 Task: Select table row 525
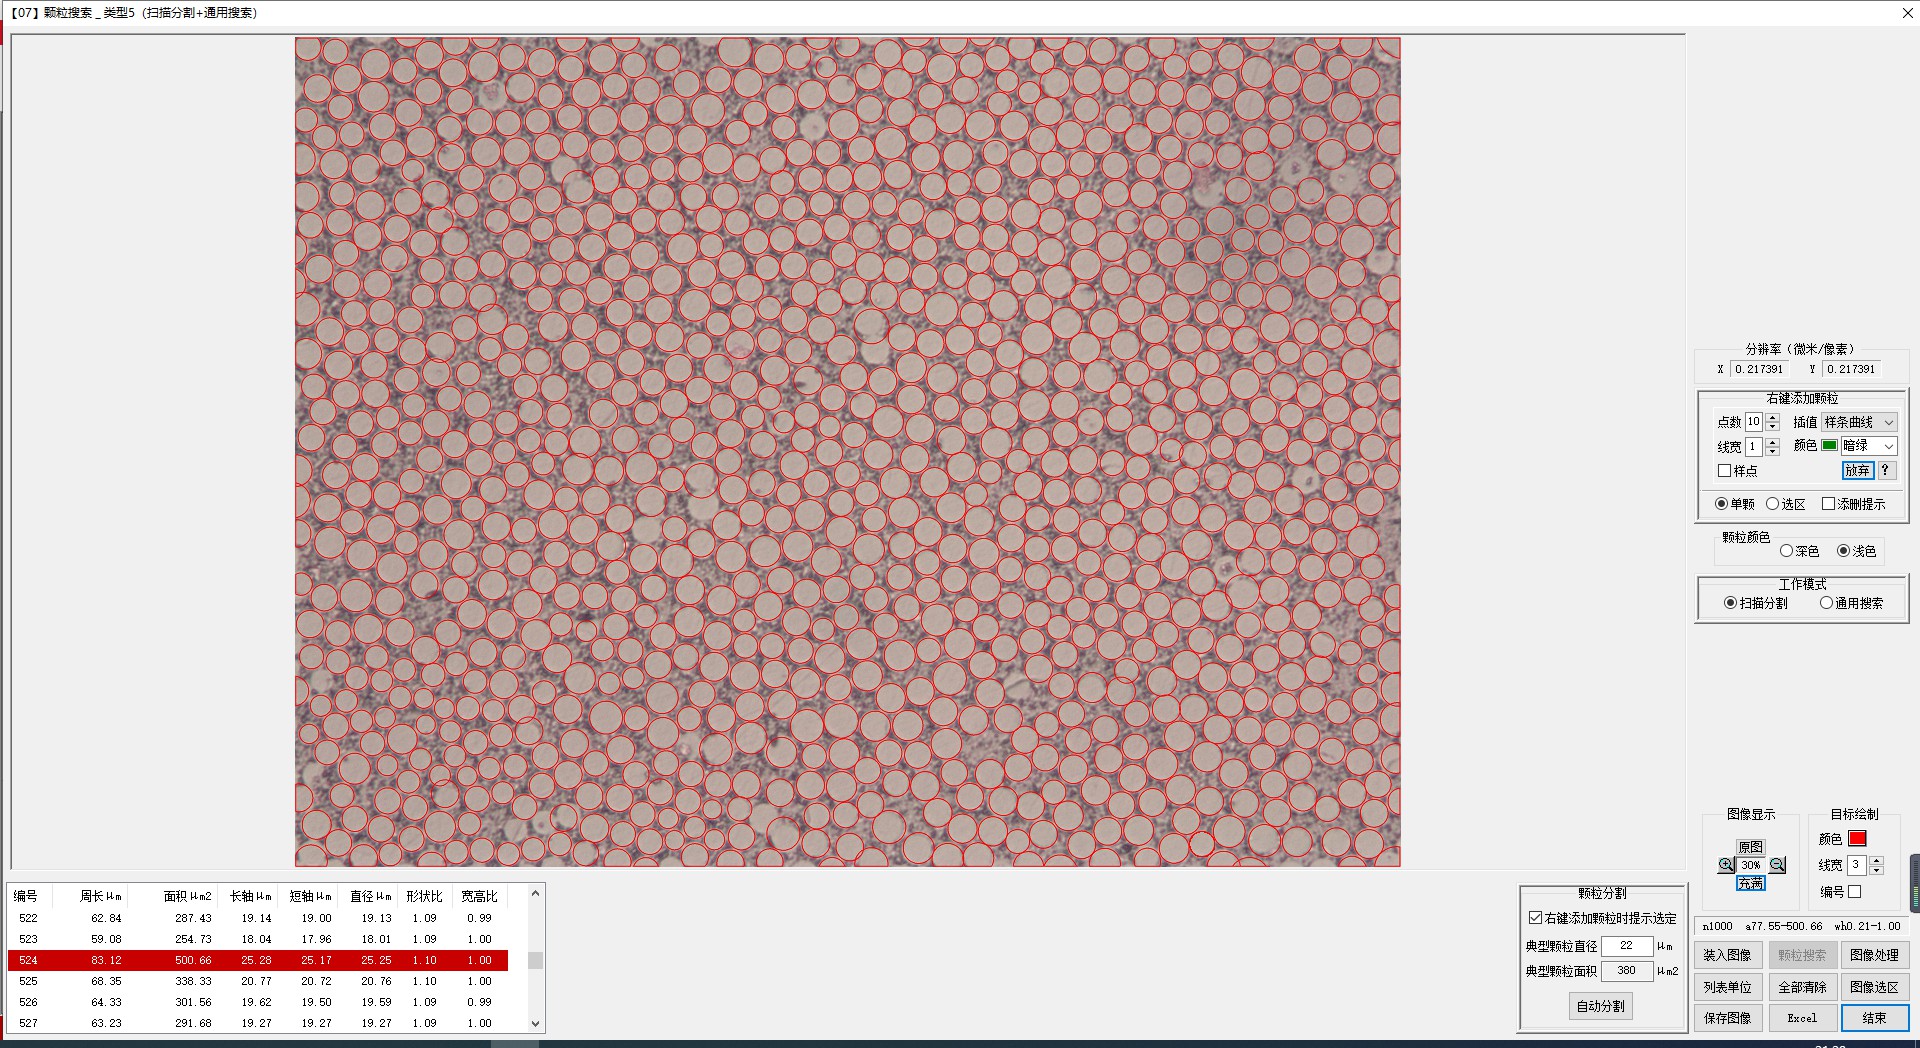(x=258, y=981)
